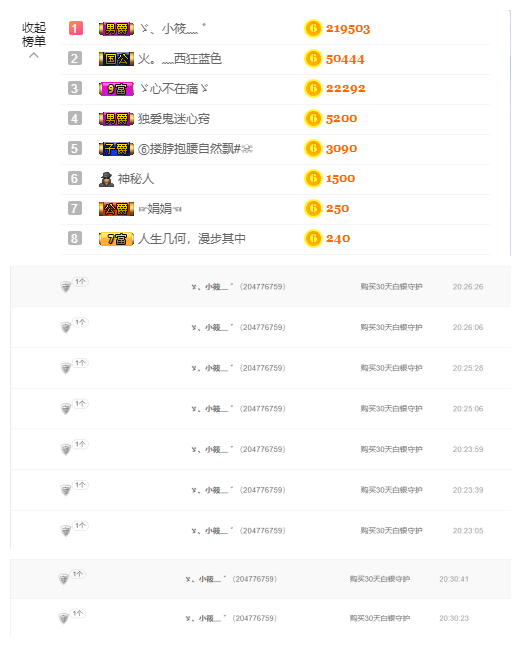Viewport: 521px width, 647px height.
Task: Click the 50444 coin amount
Action: click(345, 59)
